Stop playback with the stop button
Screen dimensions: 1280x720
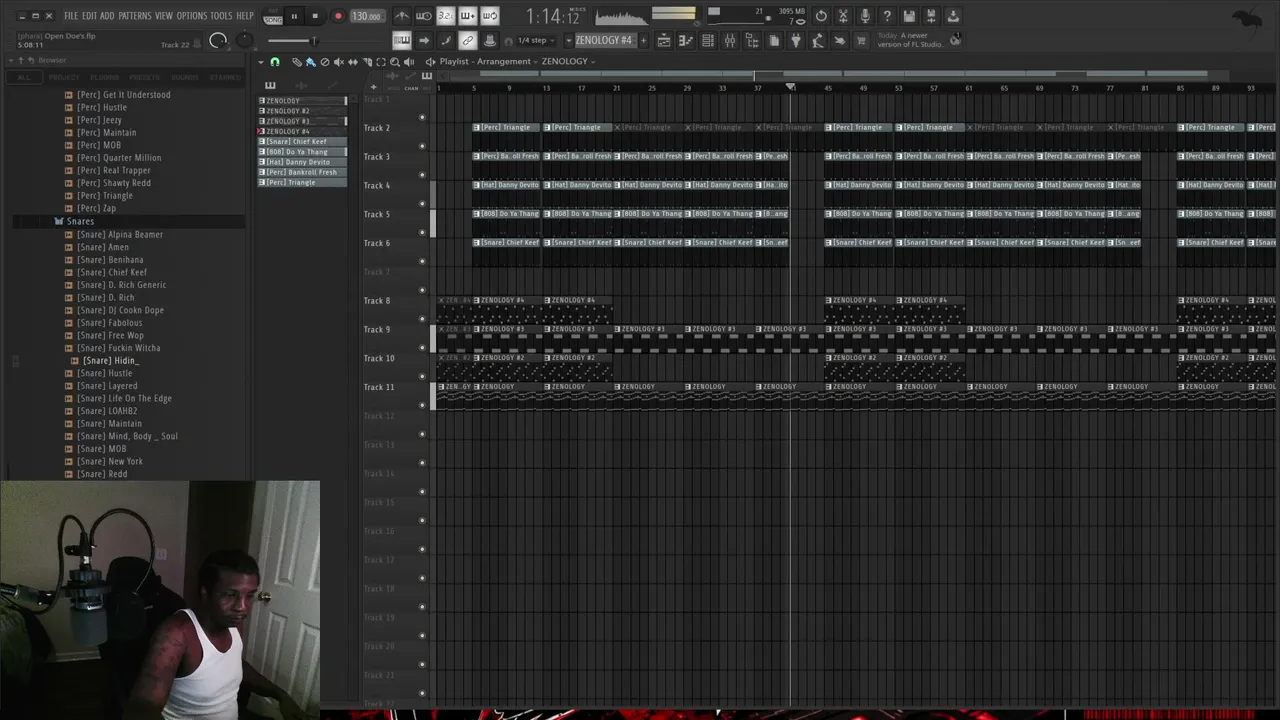coord(315,16)
